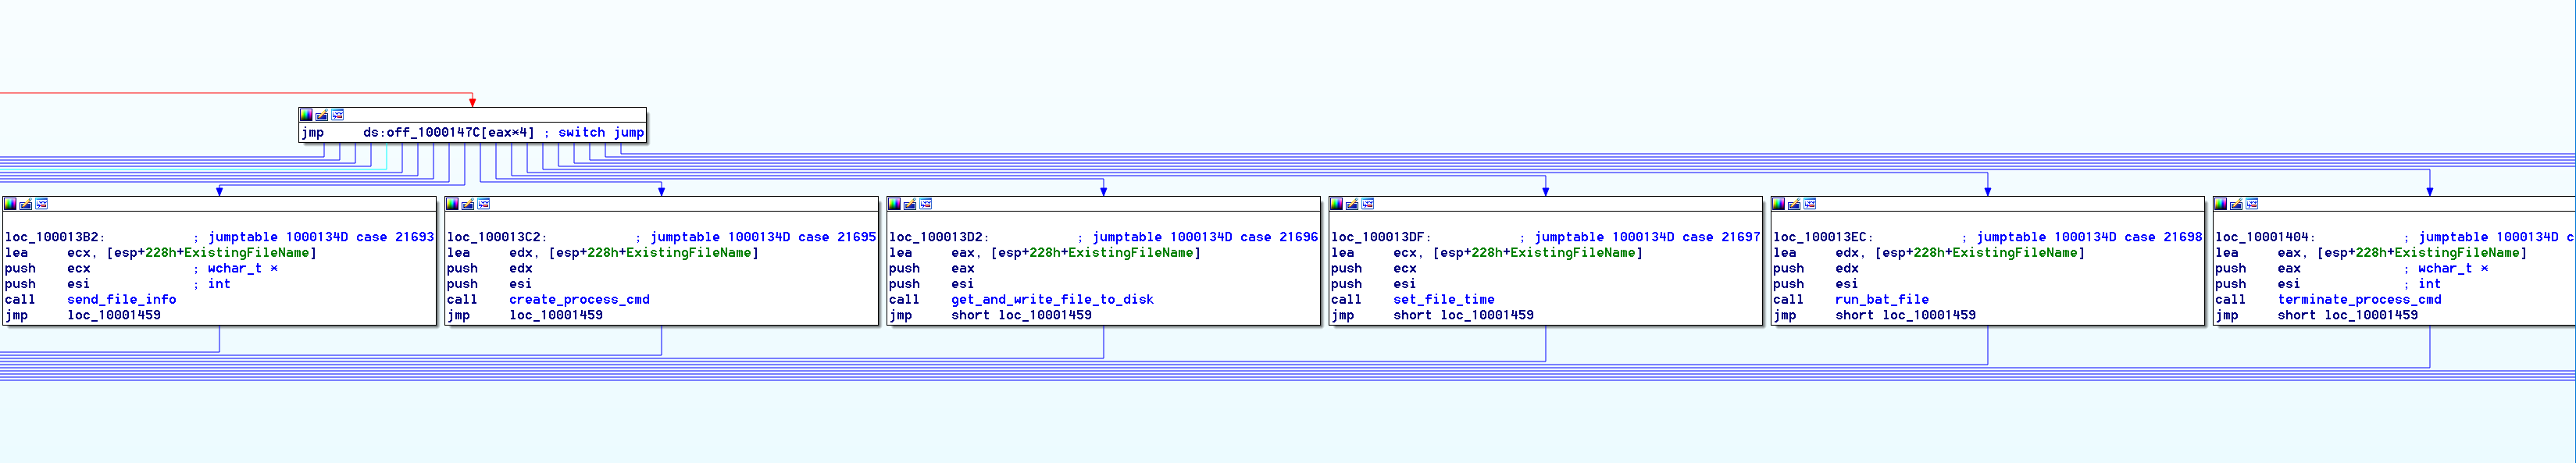
Task: Click 'short loc_10001459' in set_file_time block
Action: (x=1464, y=316)
